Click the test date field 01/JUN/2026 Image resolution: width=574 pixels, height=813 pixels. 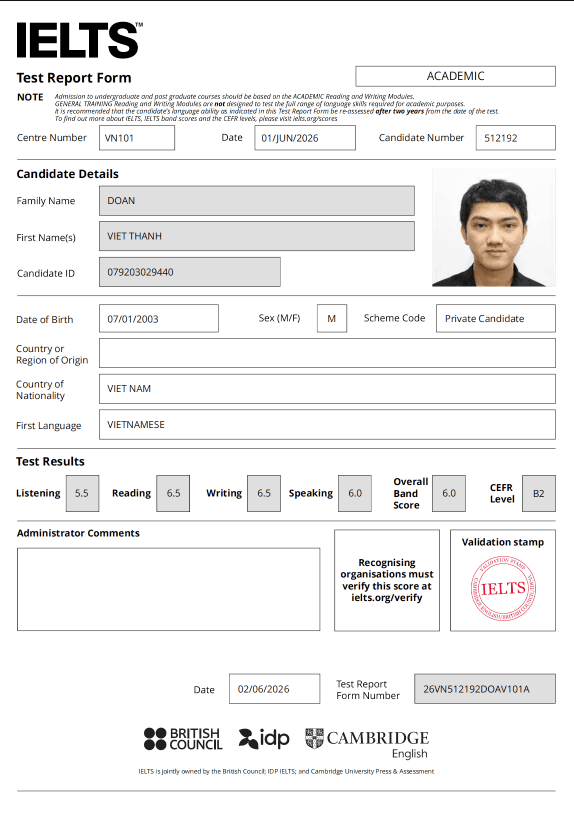[305, 138]
